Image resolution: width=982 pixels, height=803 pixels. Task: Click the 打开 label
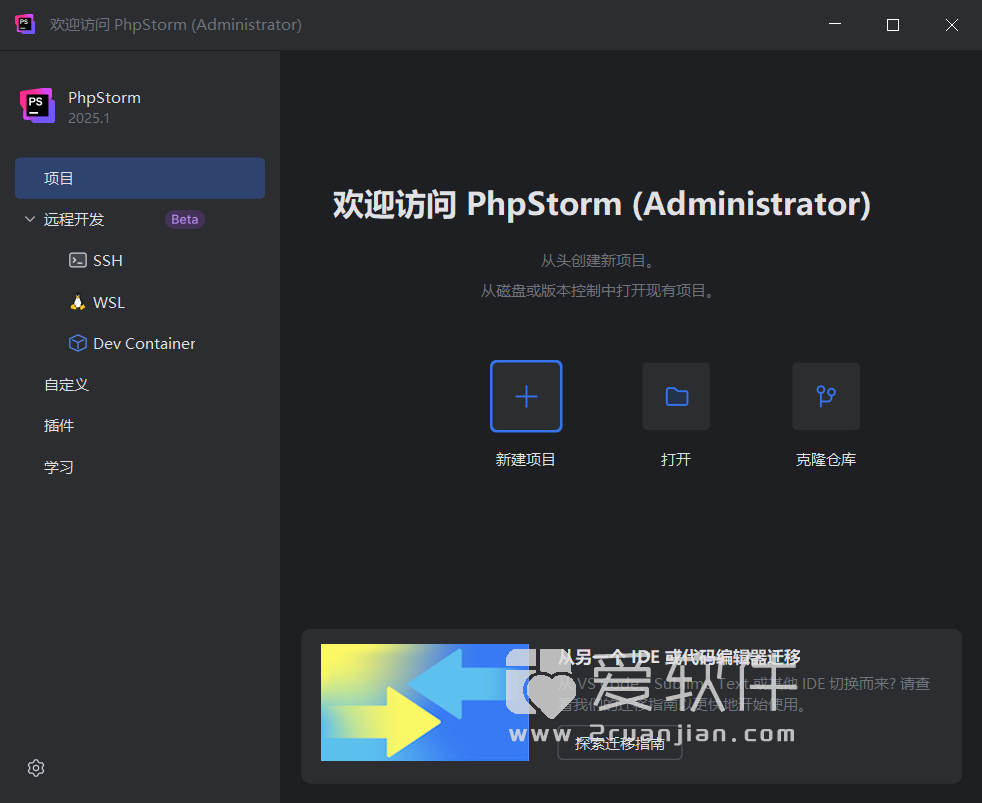click(x=676, y=460)
